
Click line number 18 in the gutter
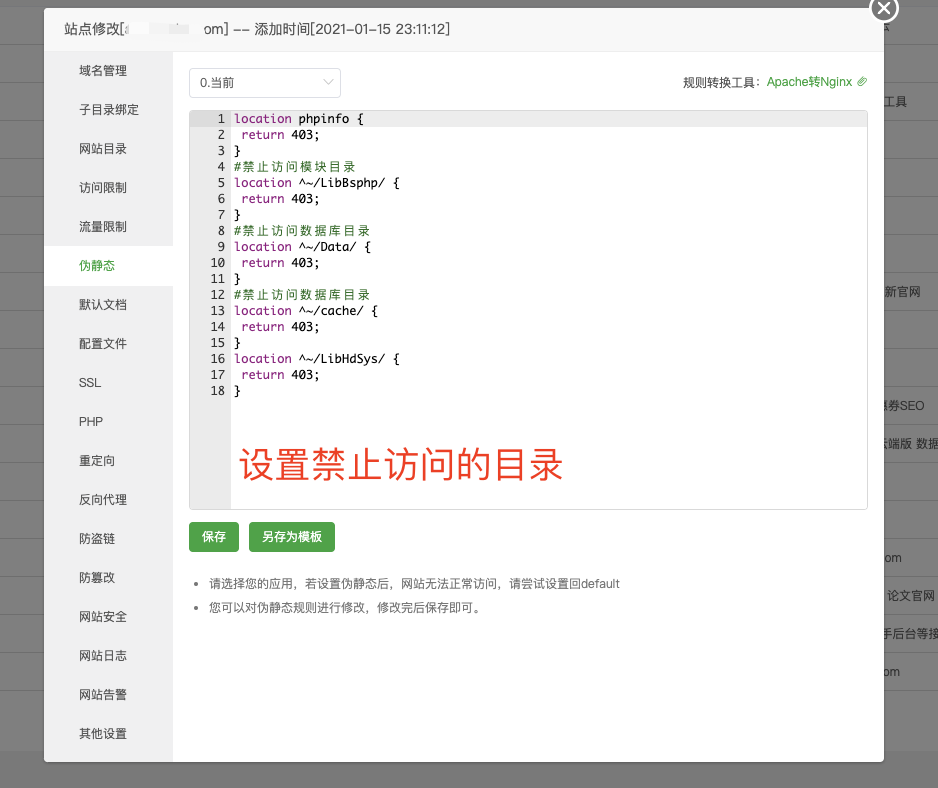click(218, 391)
